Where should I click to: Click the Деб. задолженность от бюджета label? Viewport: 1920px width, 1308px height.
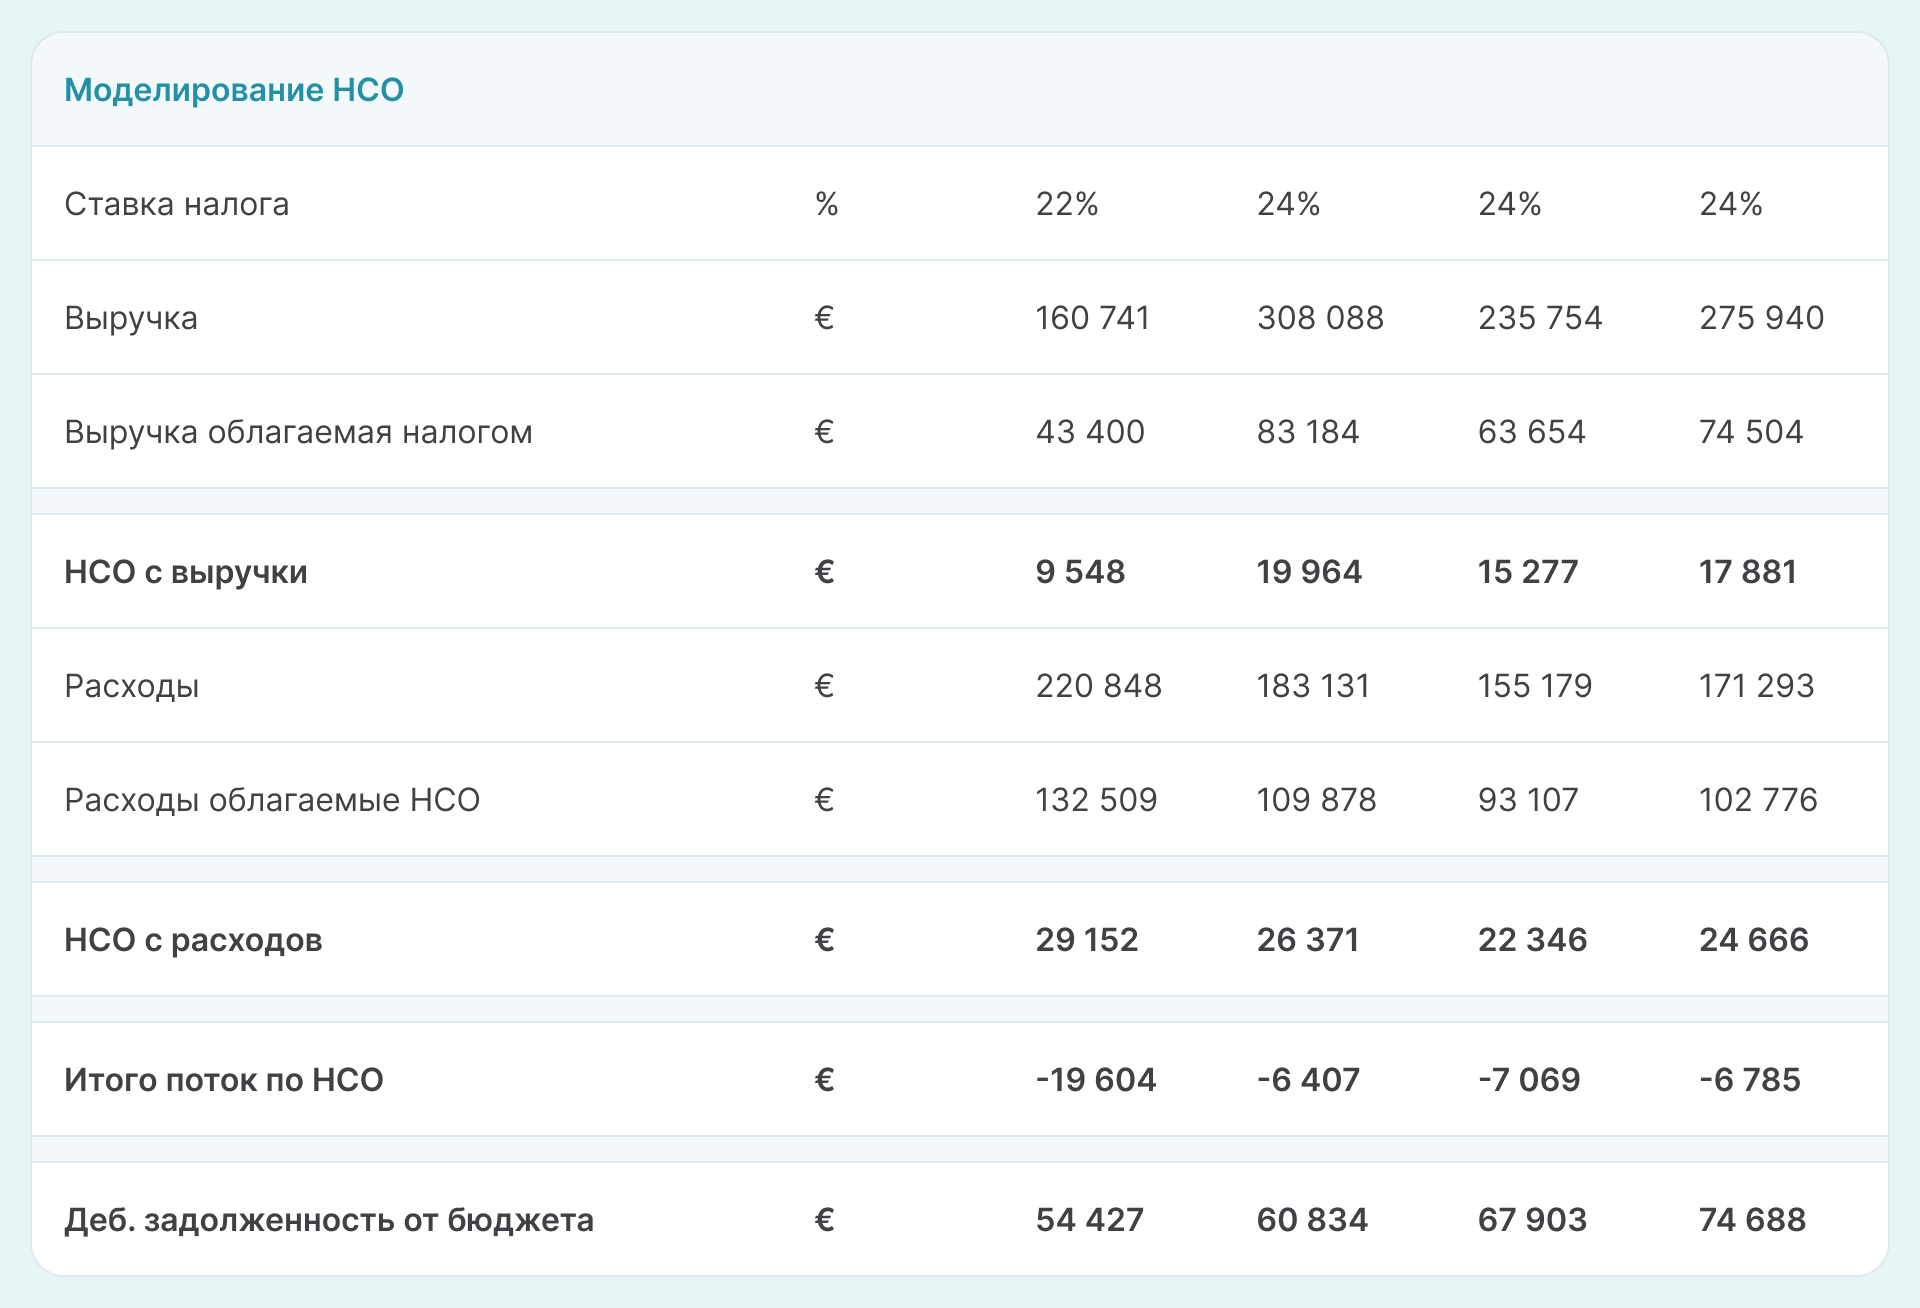pos(329,1220)
